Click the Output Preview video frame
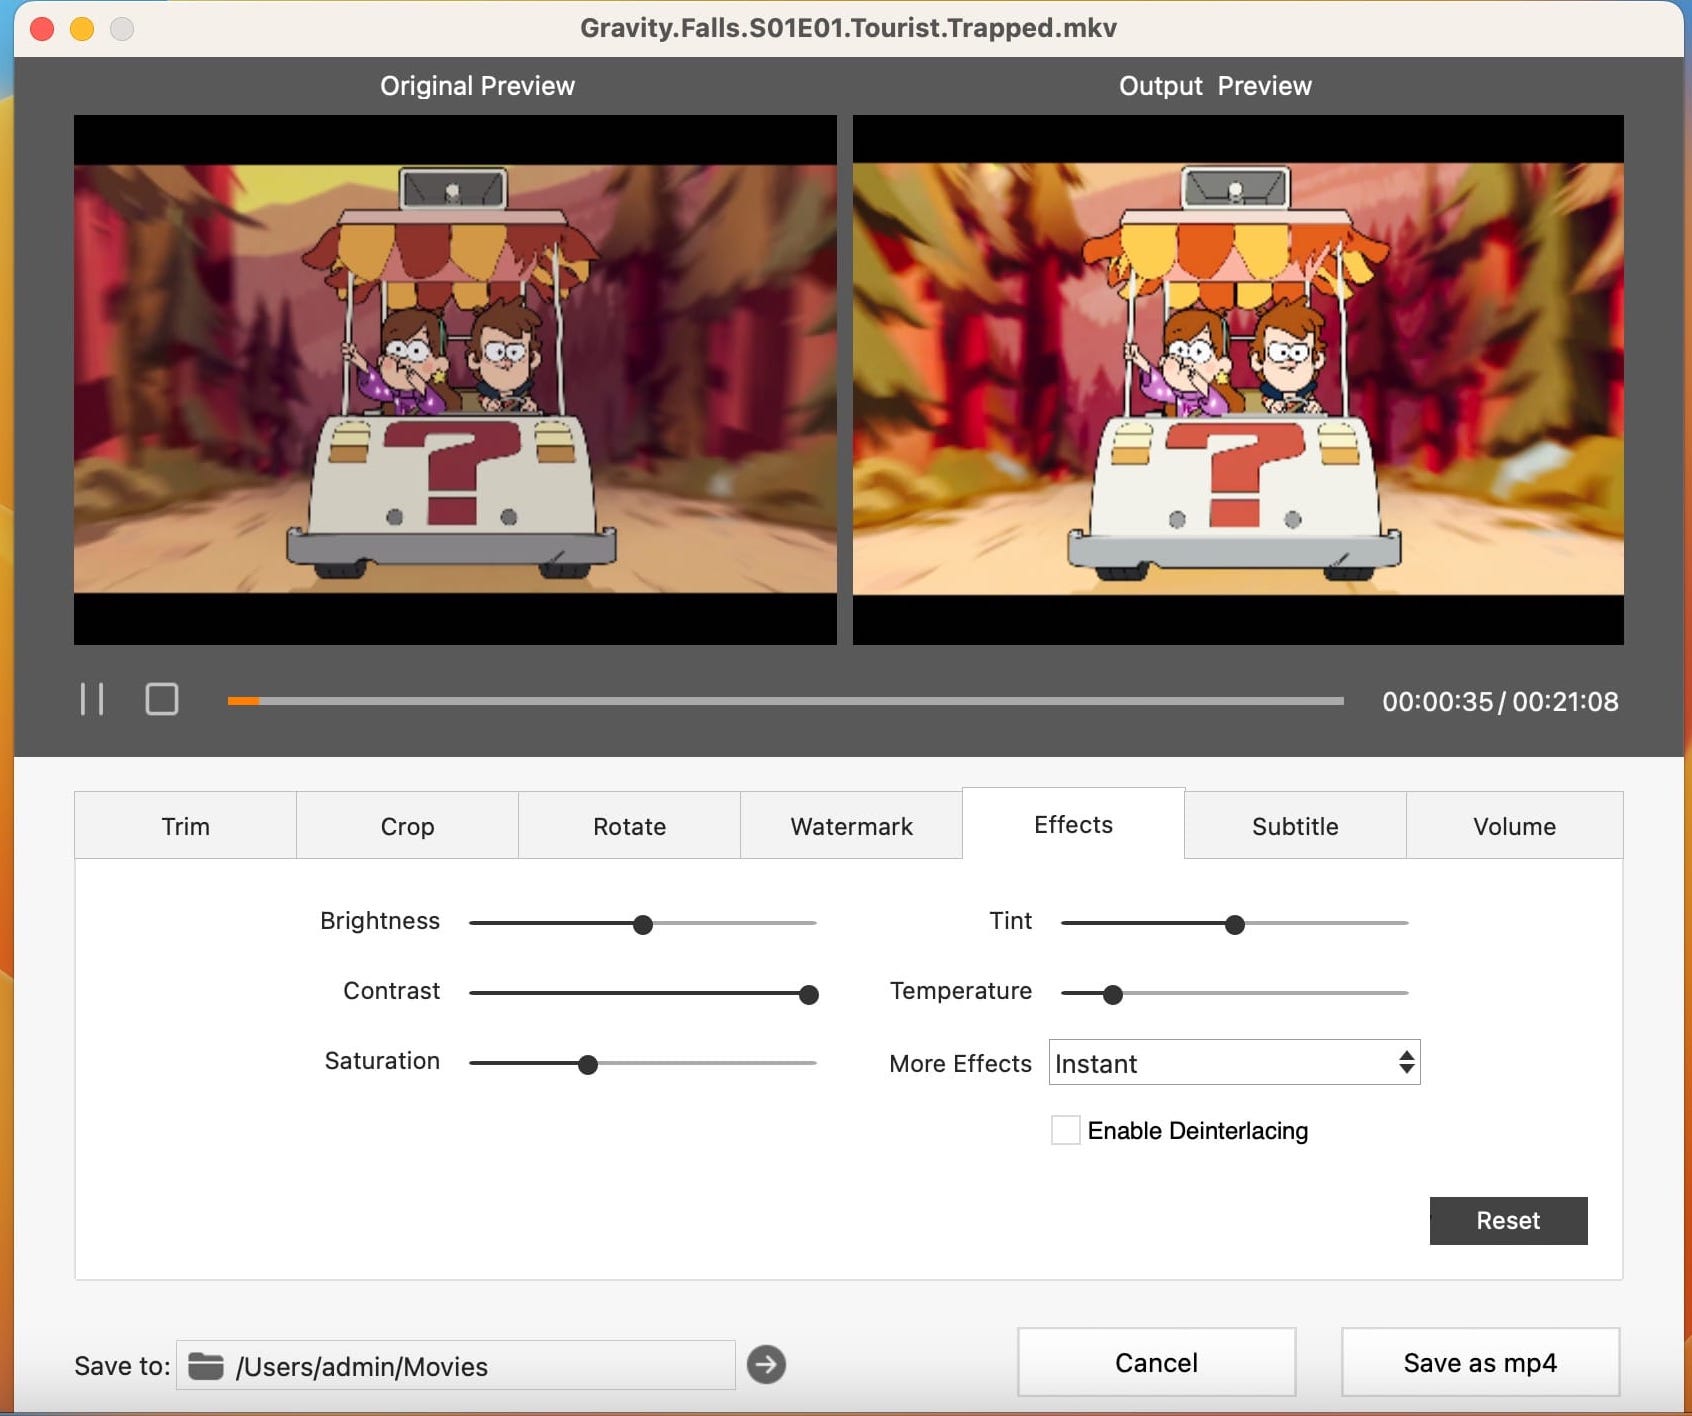Image resolution: width=1692 pixels, height=1416 pixels. click(1238, 379)
